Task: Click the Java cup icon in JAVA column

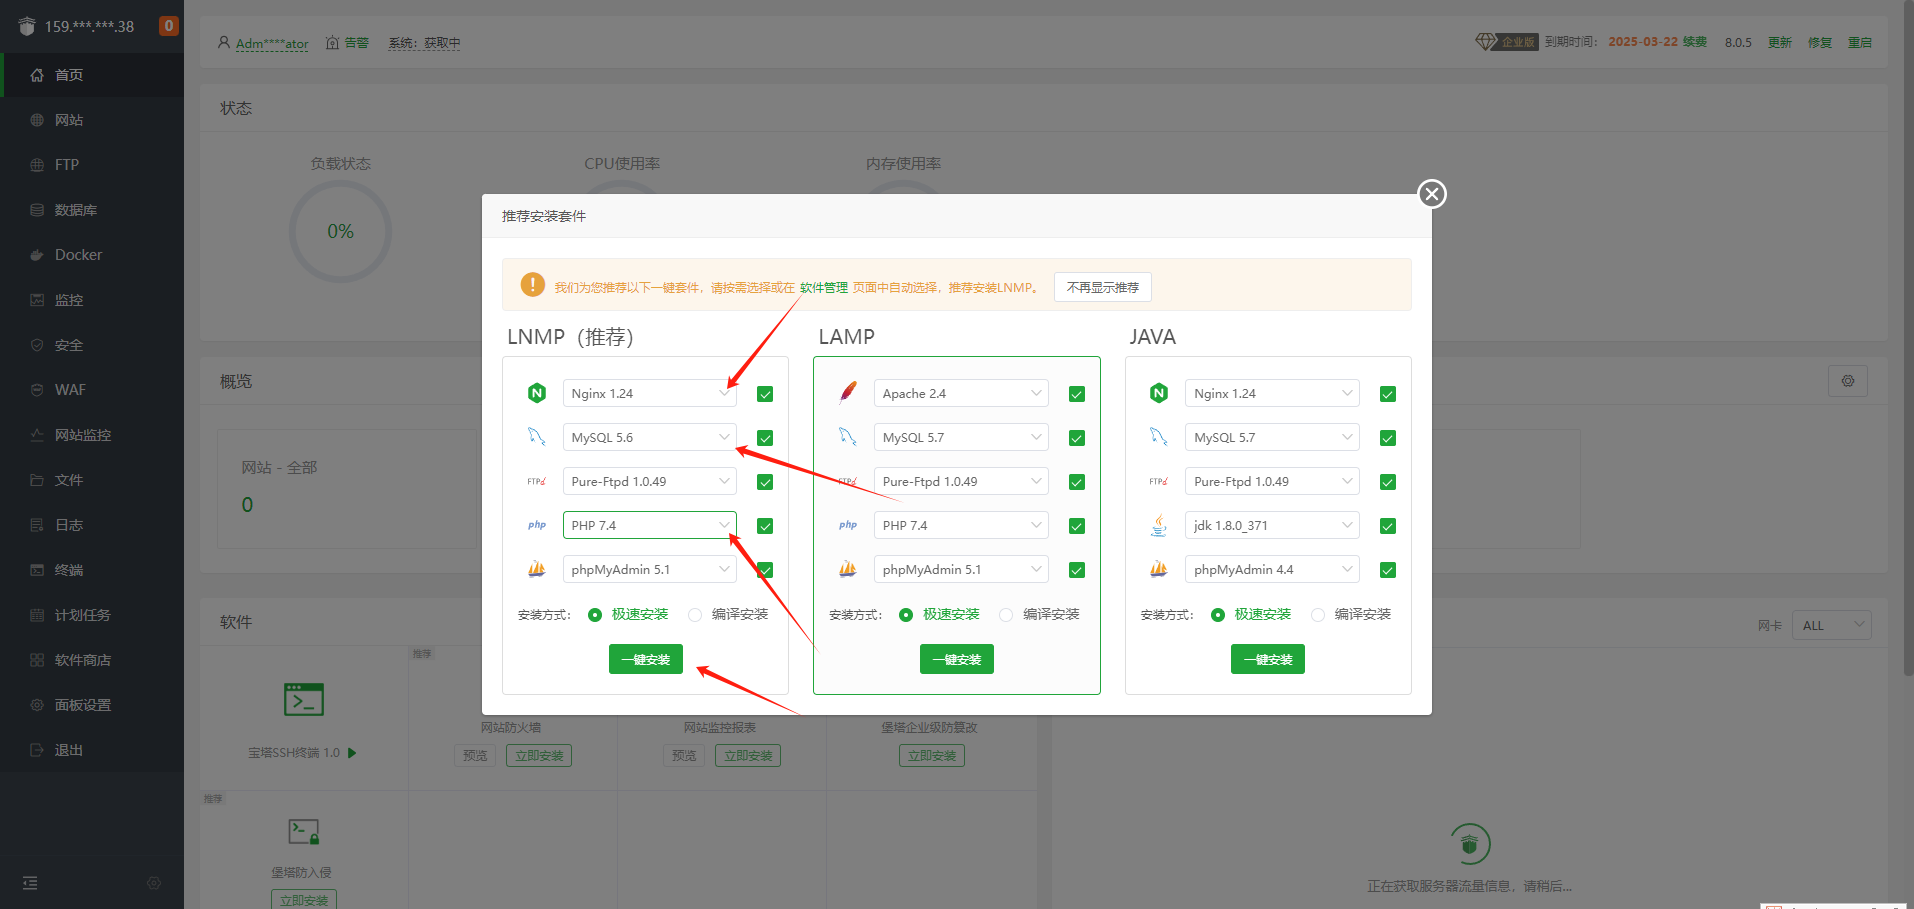Action: tap(1159, 525)
